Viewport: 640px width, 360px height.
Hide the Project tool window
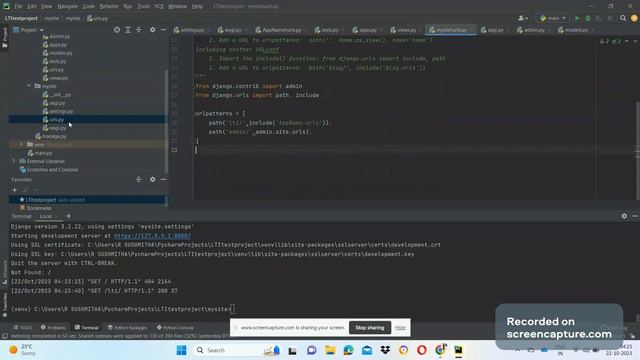(x=163, y=30)
